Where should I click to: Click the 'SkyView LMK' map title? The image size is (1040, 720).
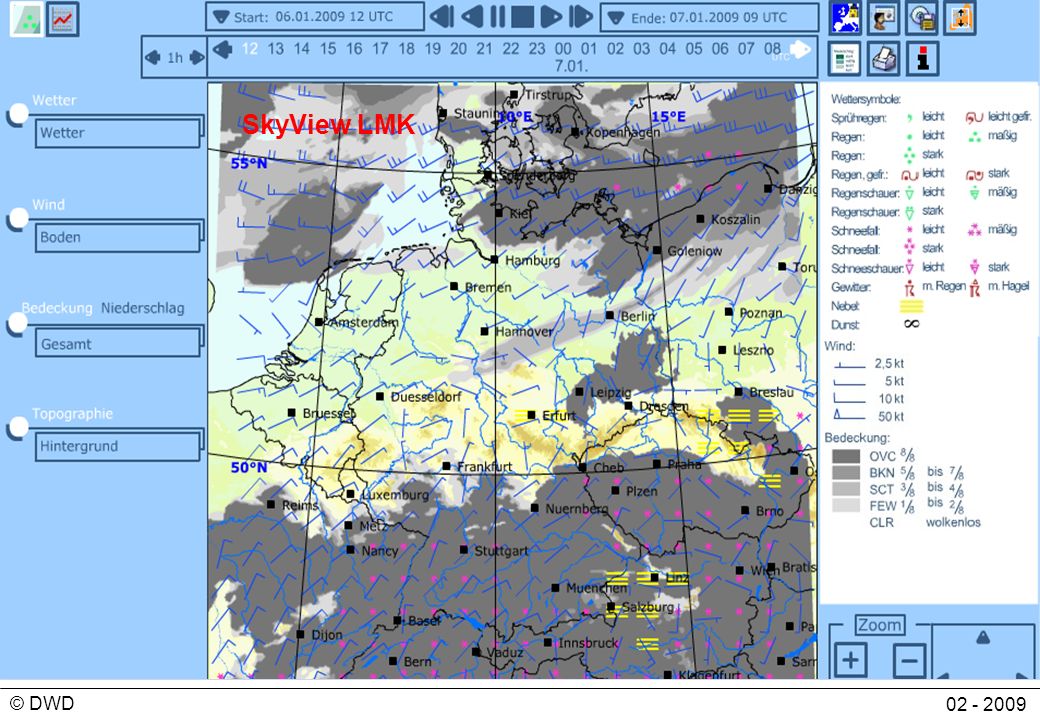click(328, 124)
